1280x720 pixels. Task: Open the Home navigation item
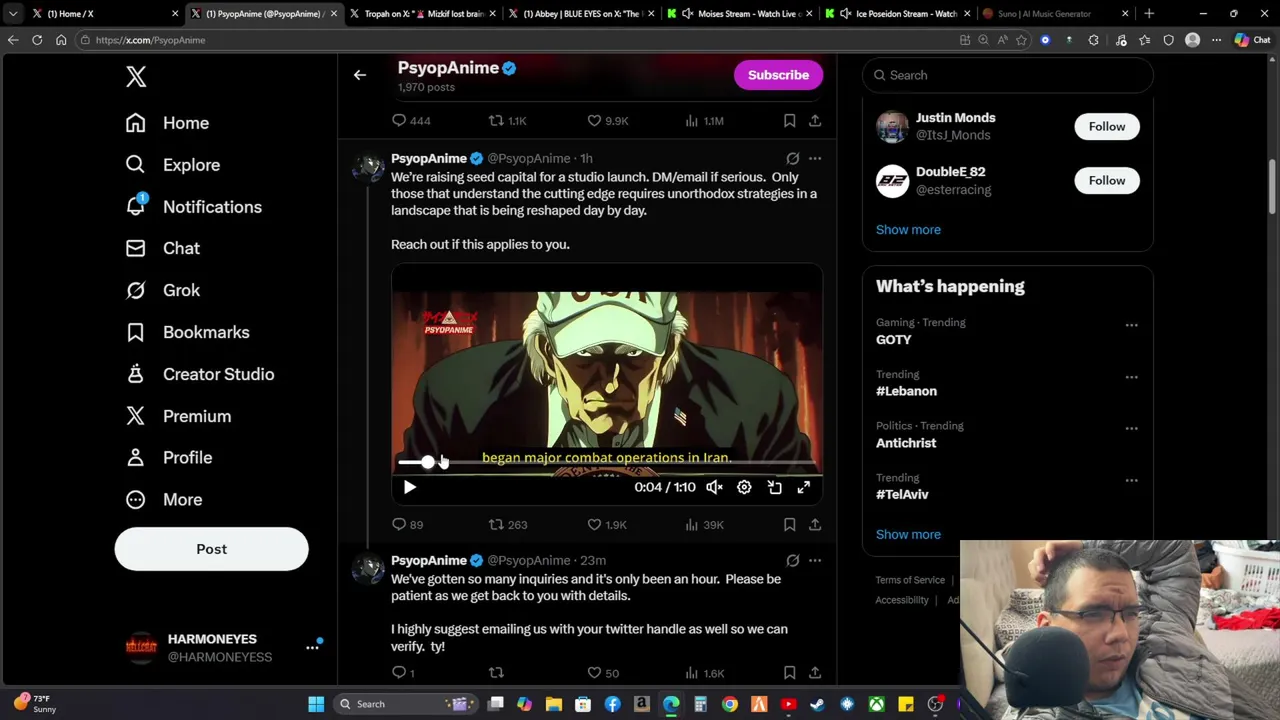pyautogui.click(x=167, y=123)
